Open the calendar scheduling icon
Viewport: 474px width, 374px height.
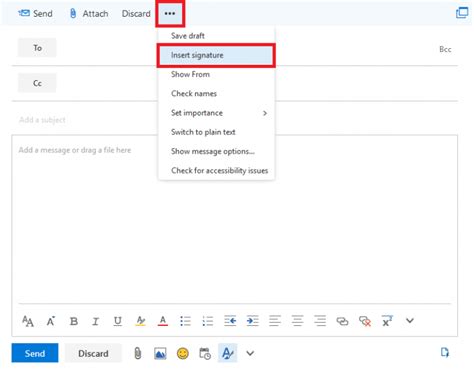[205, 353]
